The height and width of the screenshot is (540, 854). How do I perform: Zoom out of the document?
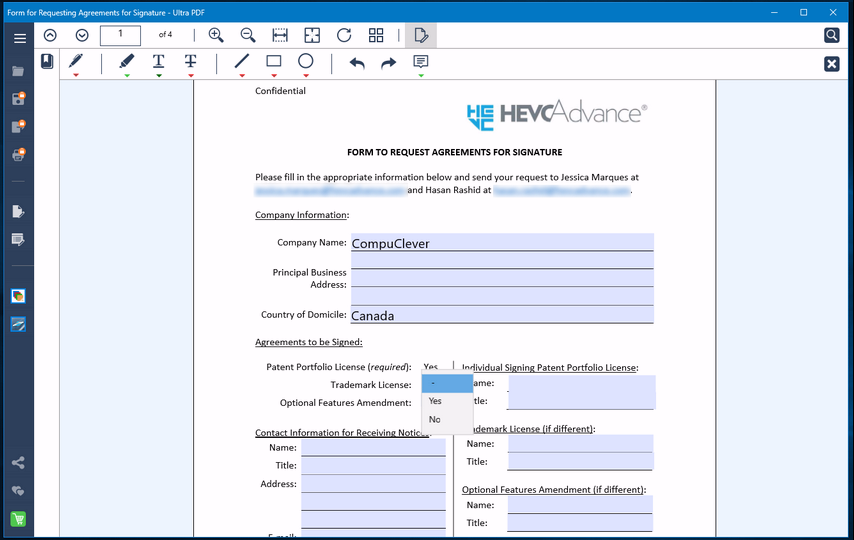point(248,35)
